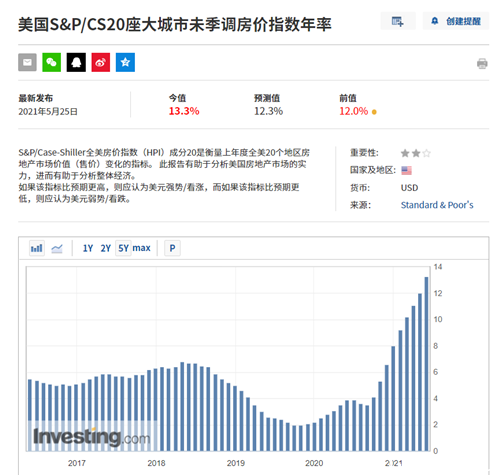Click the 创建提醒 alert button
This screenshot has height=475, width=500.
(456, 21)
